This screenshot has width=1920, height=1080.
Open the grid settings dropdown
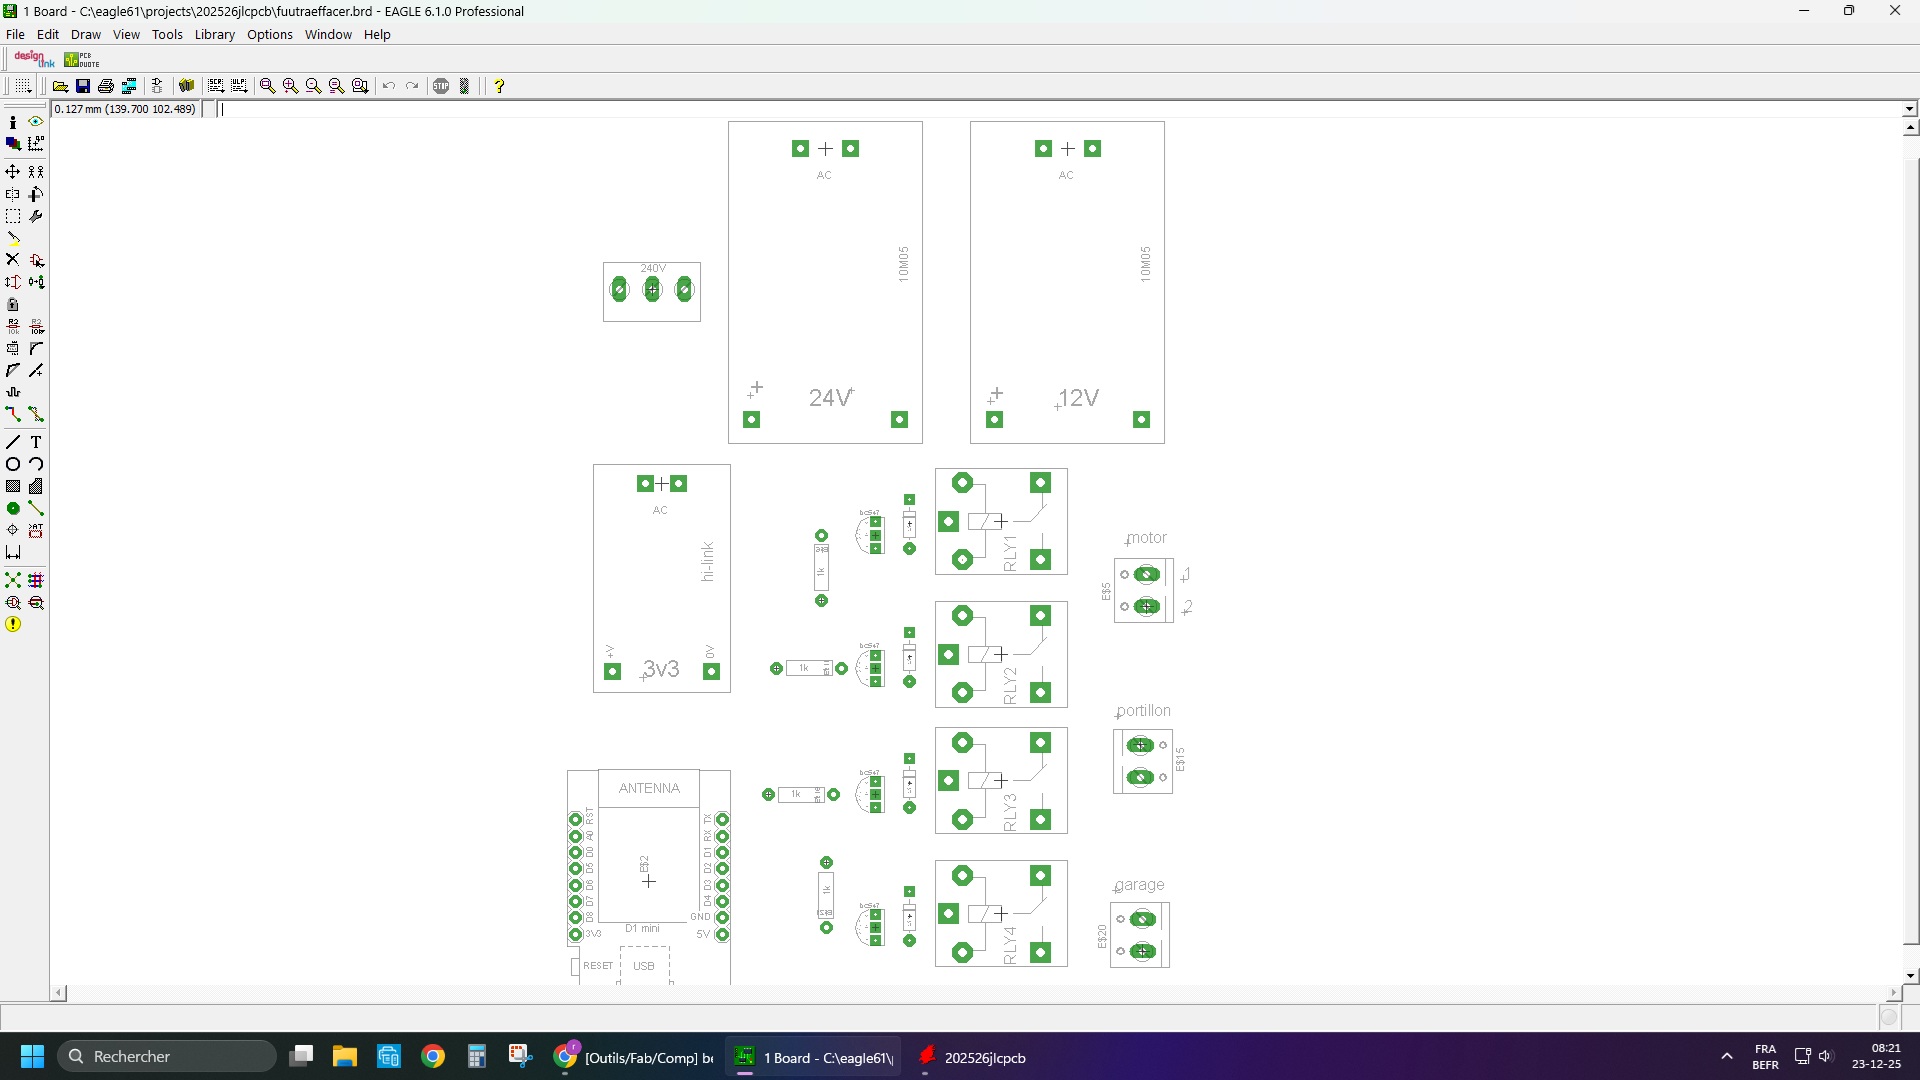click(x=22, y=86)
